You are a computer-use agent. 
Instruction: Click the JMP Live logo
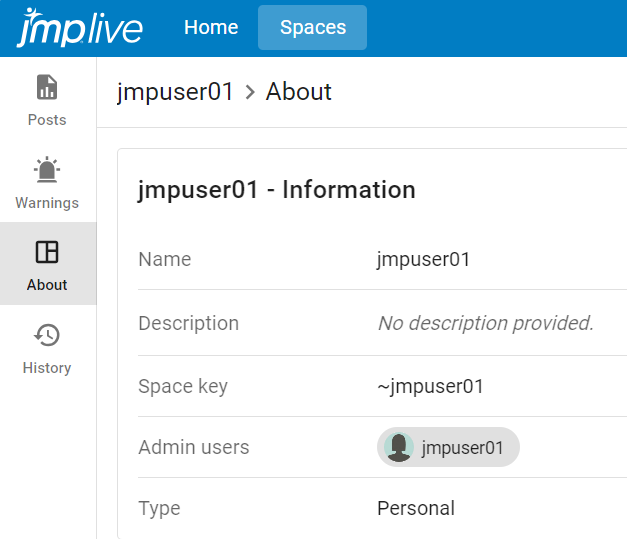coord(79,28)
